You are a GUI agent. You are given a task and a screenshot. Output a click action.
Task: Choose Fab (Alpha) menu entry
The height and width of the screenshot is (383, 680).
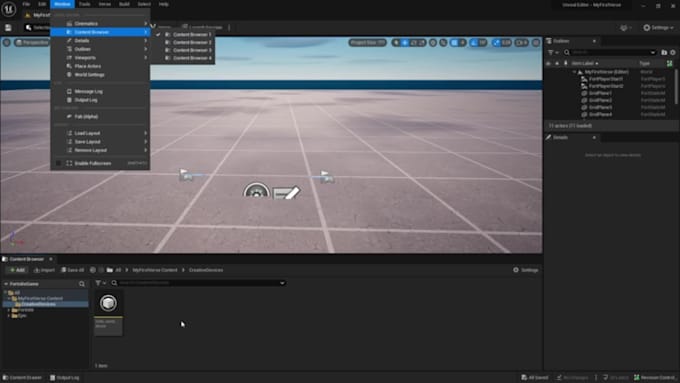[100, 117]
